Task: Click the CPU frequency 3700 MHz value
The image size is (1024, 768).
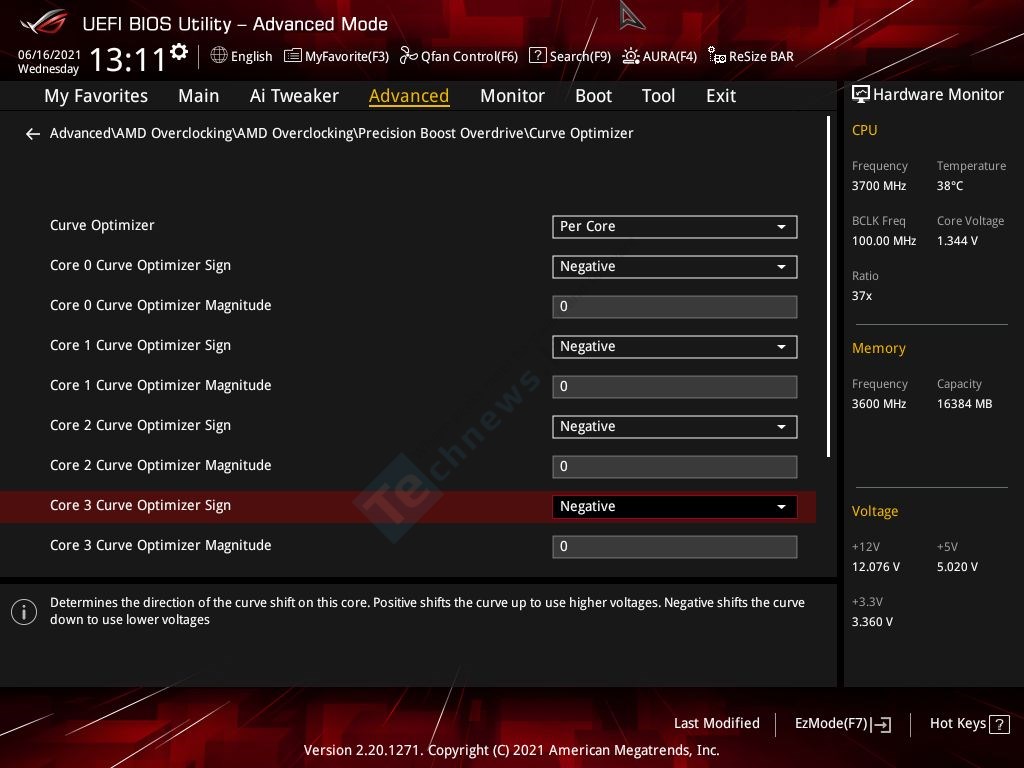Action: [878, 186]
